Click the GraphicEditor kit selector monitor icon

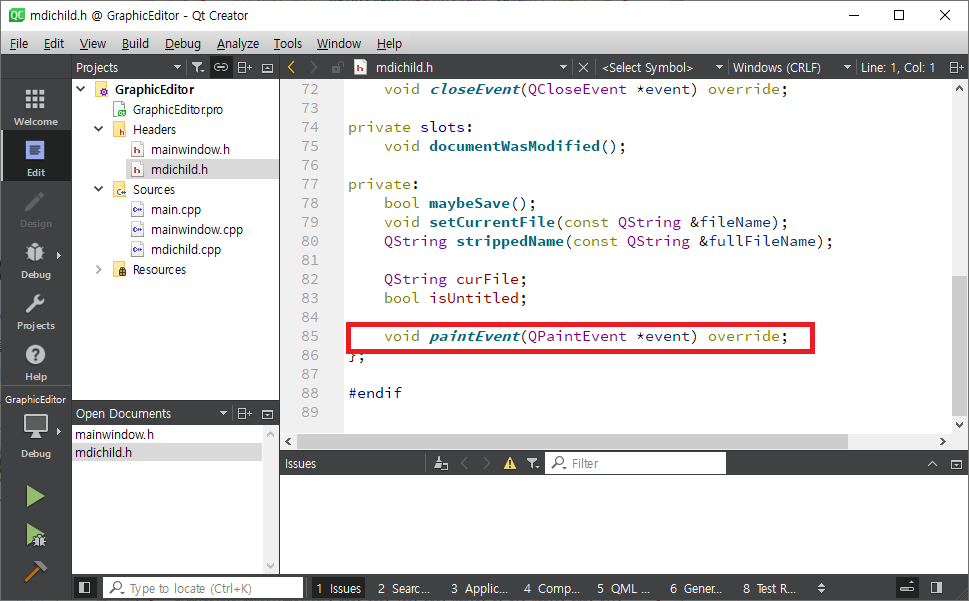click(35, 426)
